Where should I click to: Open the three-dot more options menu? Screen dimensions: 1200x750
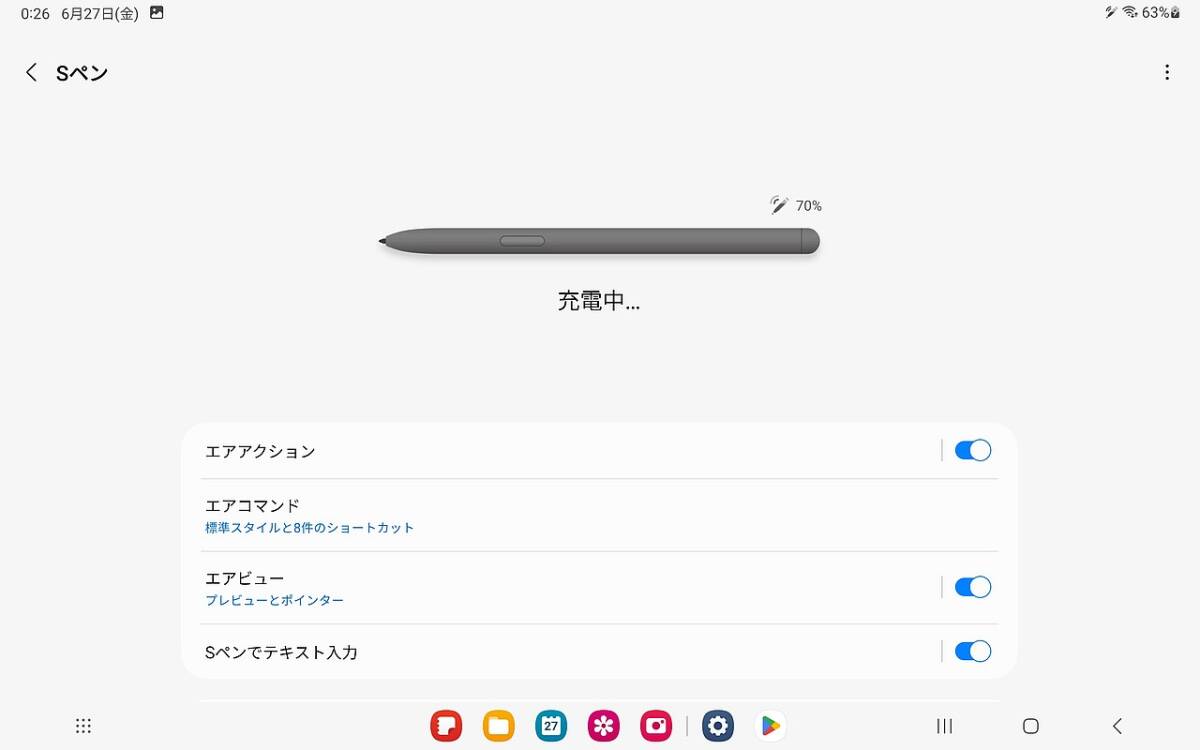click(1166, 72)
